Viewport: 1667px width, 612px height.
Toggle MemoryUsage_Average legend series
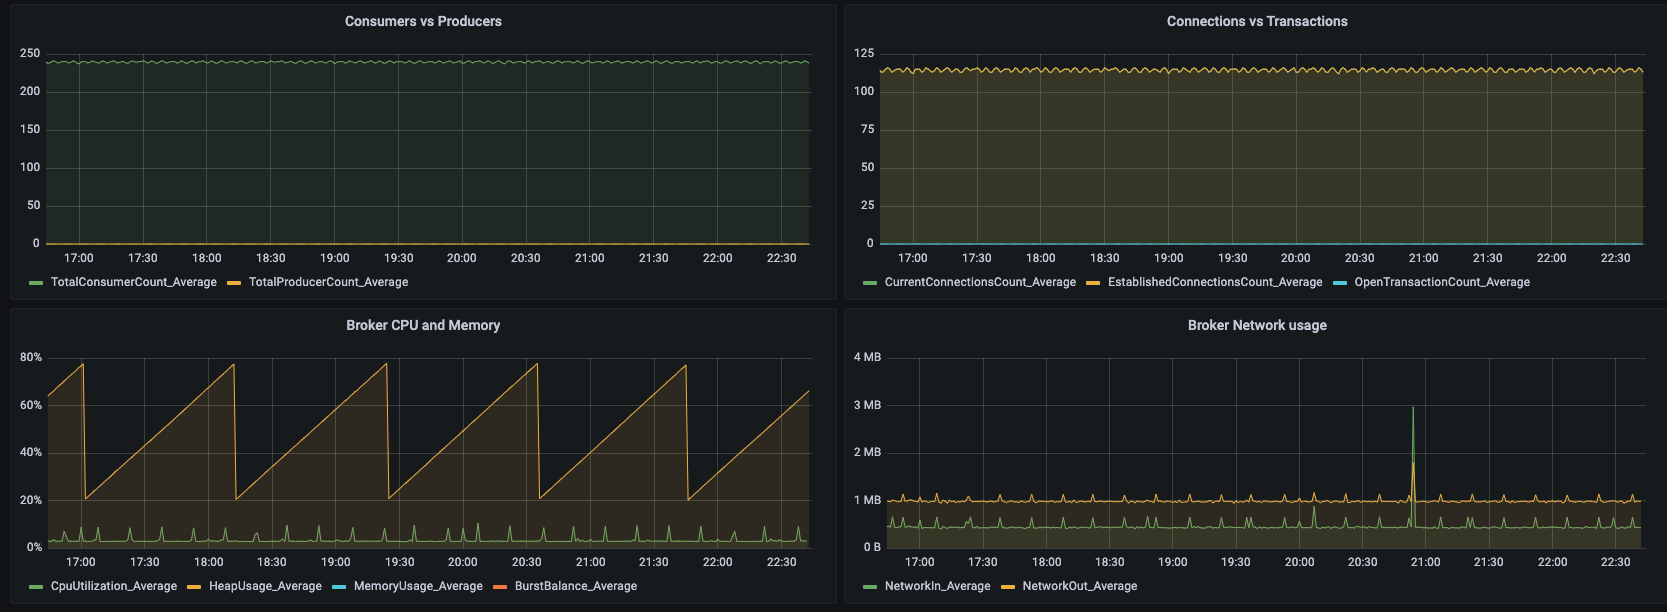pyautogui.click(x=418, y=586)
